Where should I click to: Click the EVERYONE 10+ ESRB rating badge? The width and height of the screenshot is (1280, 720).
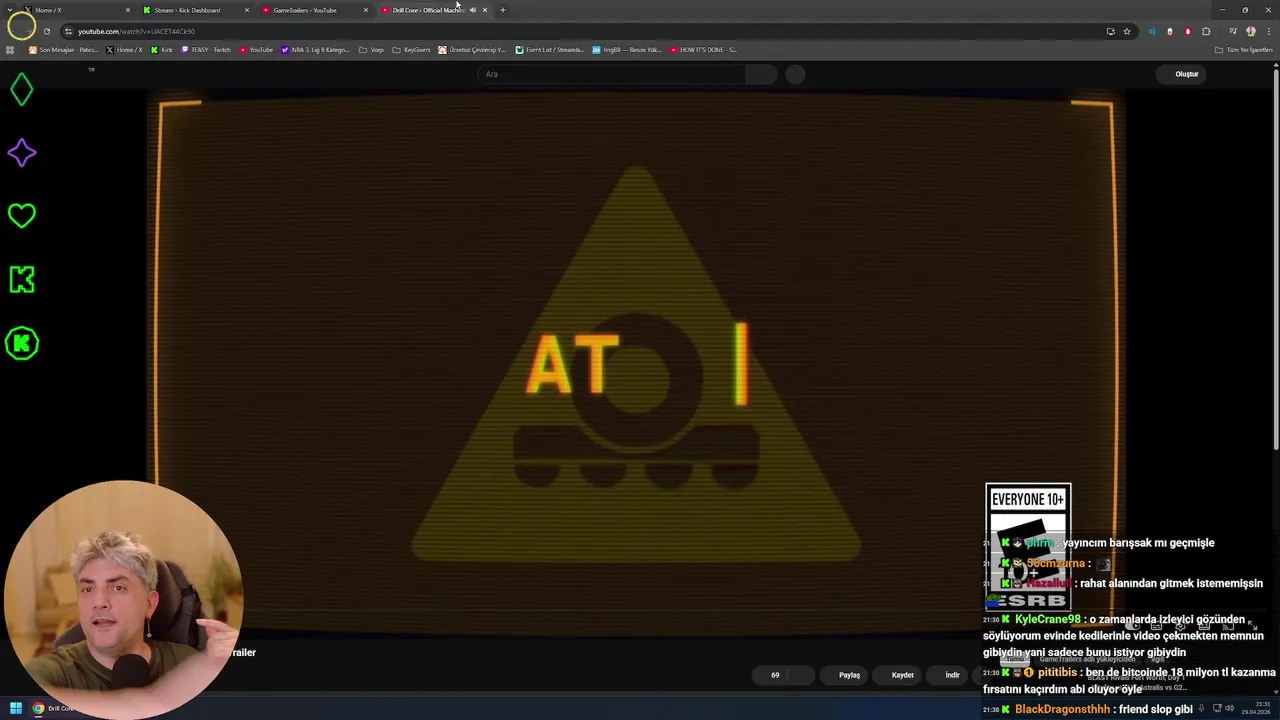coord(1028,547)
